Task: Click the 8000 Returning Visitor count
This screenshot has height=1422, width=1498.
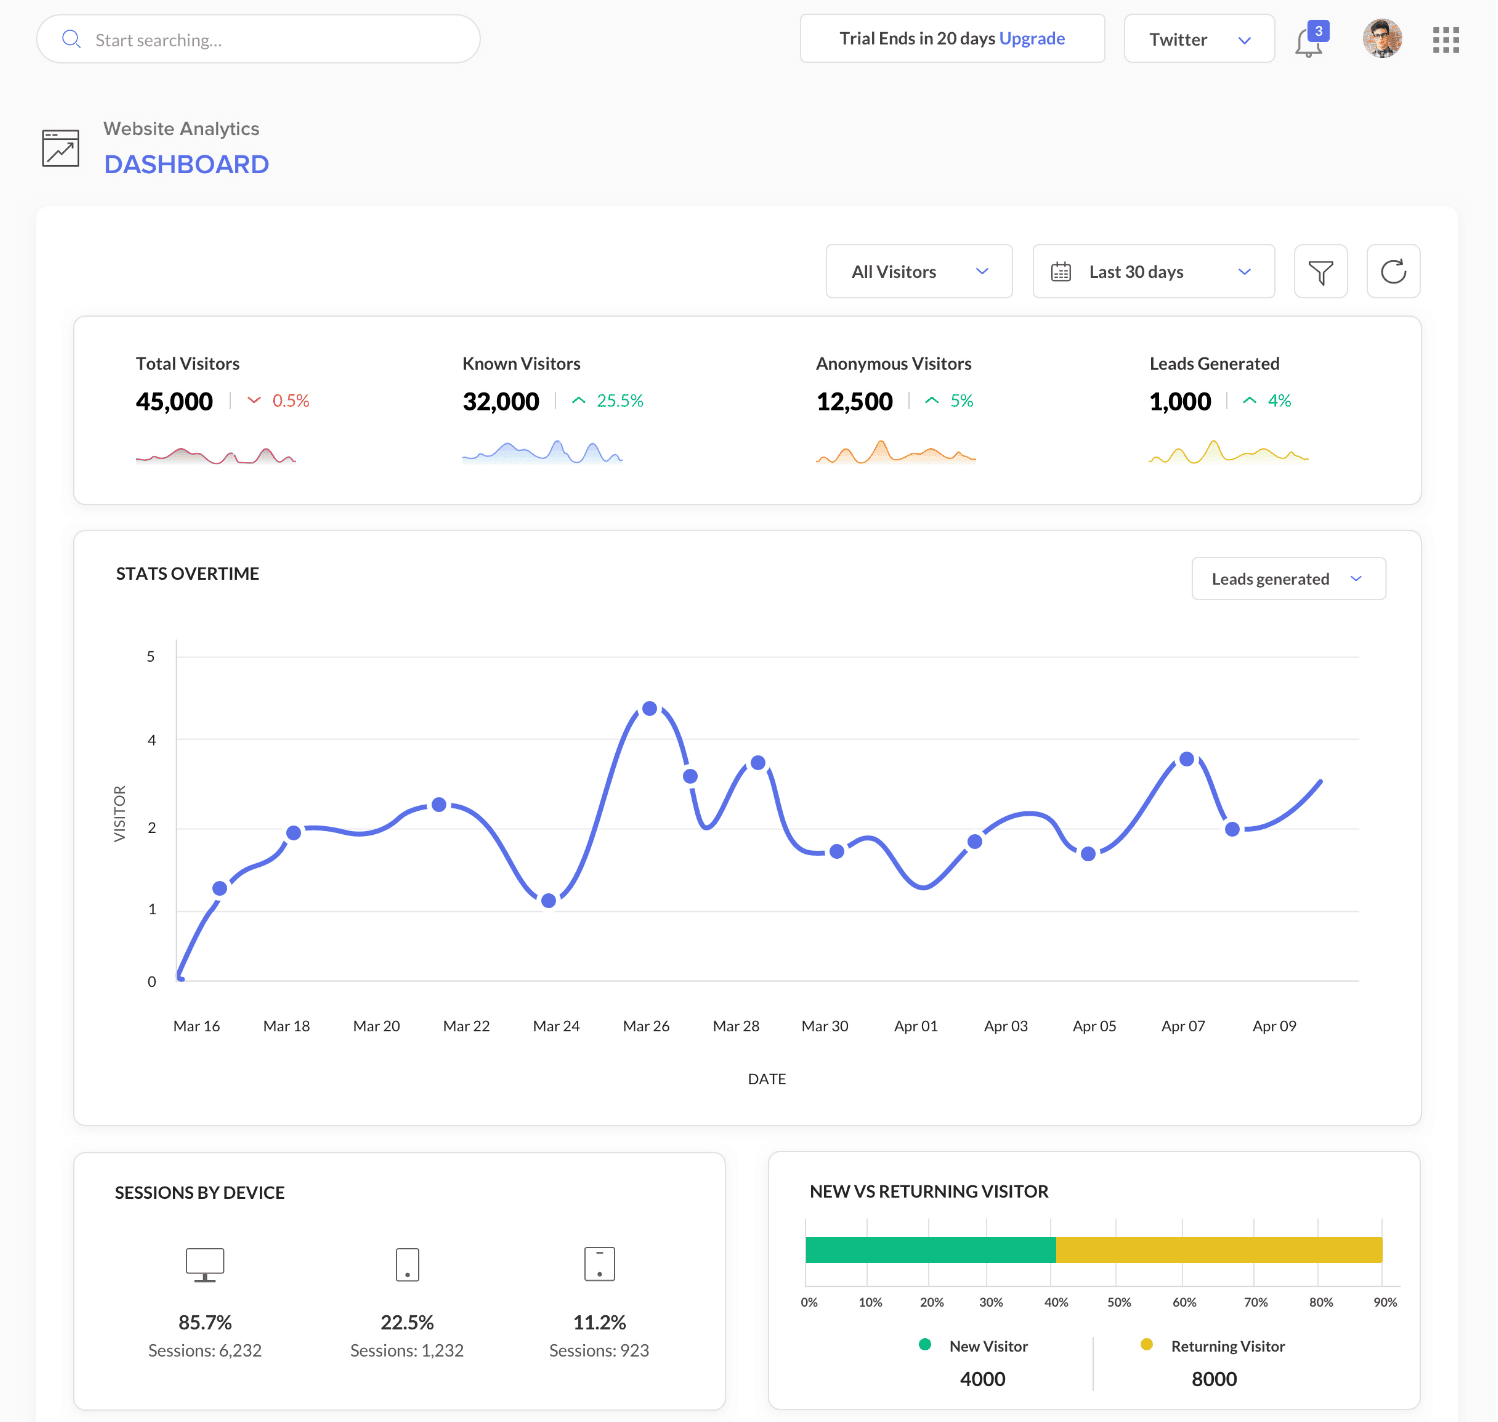Action: tap(1214, 1379)
